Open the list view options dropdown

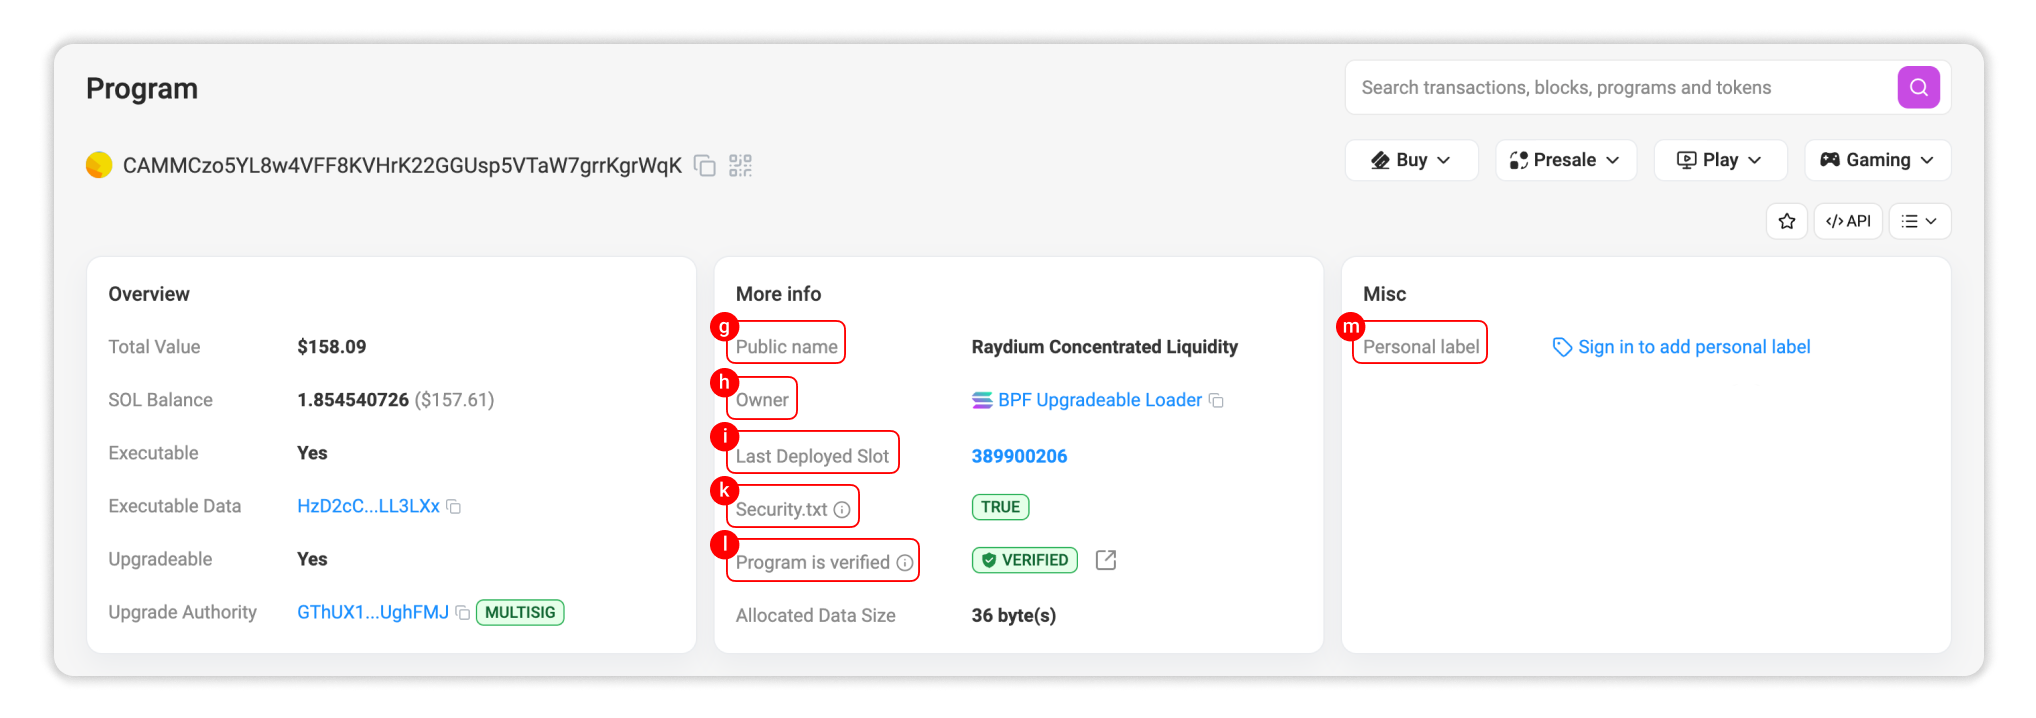pos(1919,221)
